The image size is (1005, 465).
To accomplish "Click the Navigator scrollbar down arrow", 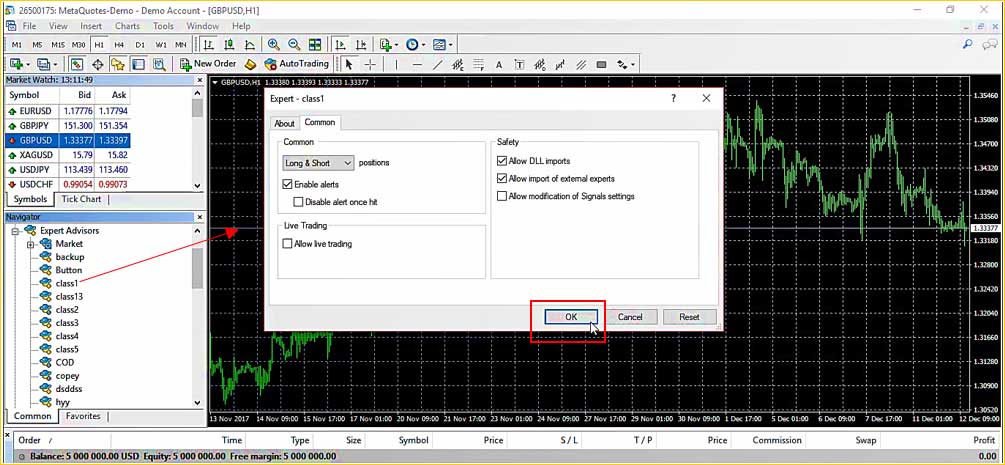I will click(197, 402).
